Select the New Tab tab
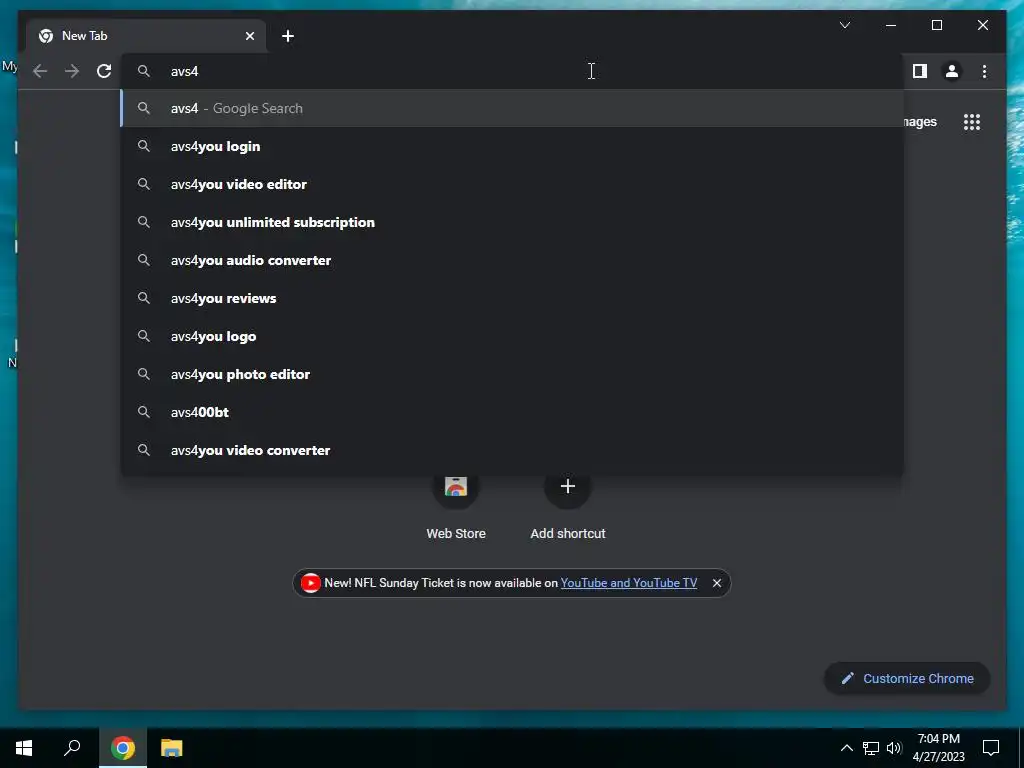This screenshot has height=768, width=1024. tap(146, 36)
